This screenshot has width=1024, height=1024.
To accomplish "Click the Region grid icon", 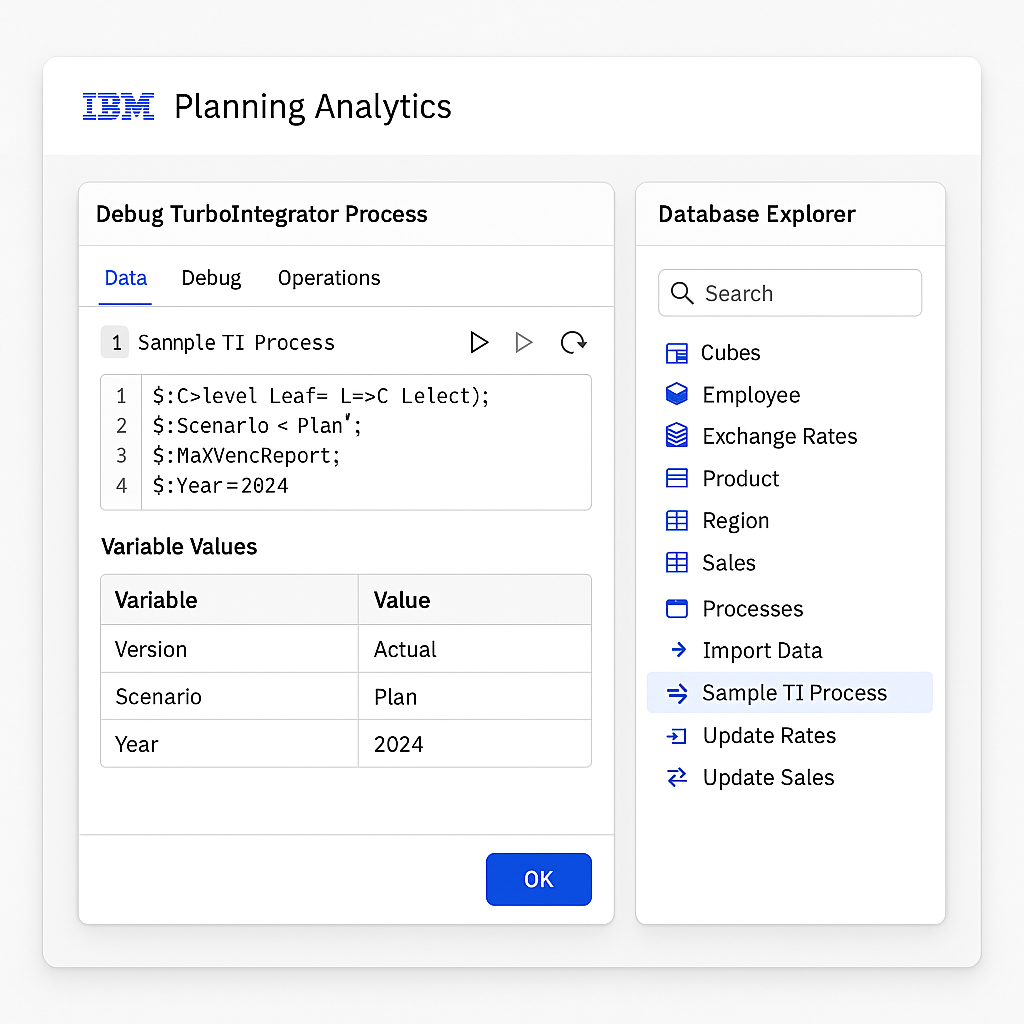I will pos(677,520).
